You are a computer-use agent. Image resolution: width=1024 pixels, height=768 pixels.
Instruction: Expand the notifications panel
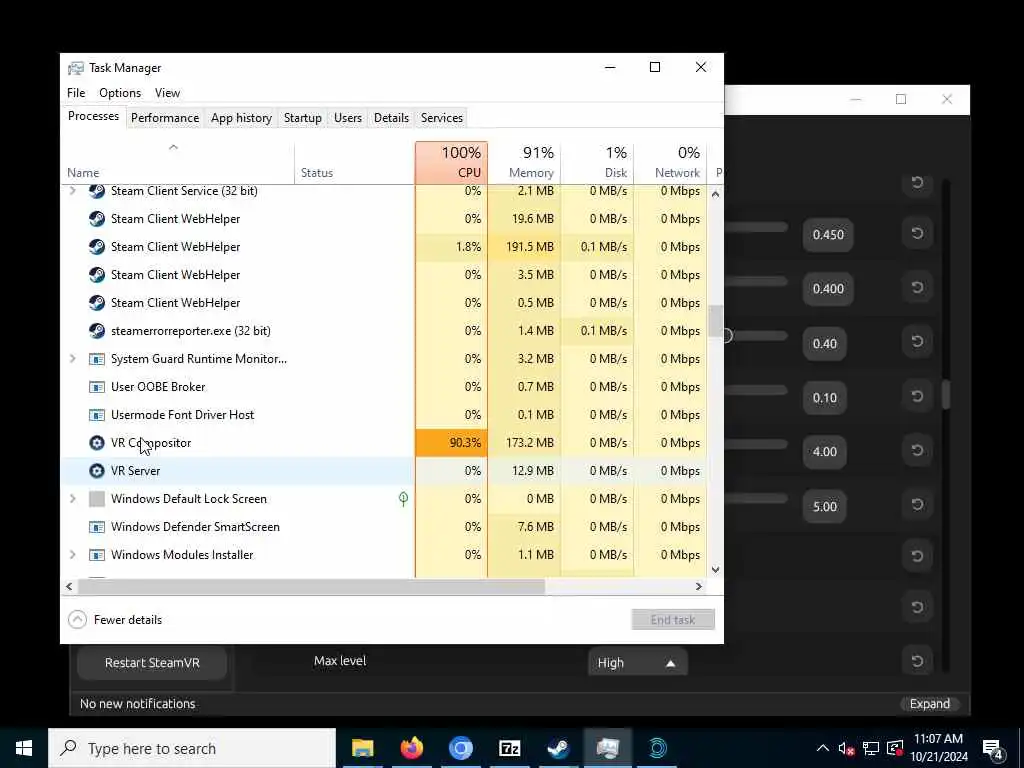tap(930, 704)
